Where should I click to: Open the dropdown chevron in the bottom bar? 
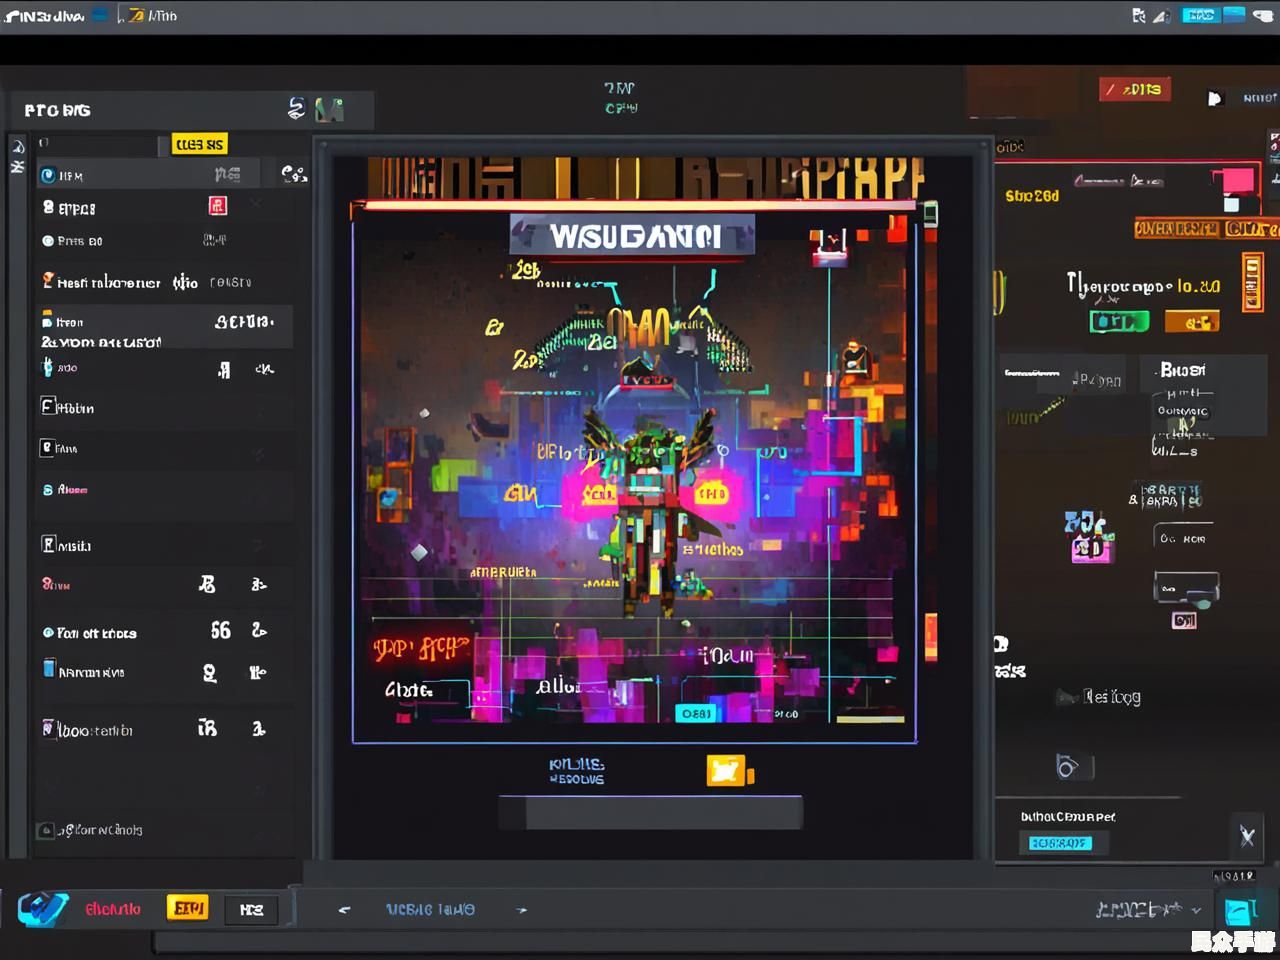point(1196,910)
